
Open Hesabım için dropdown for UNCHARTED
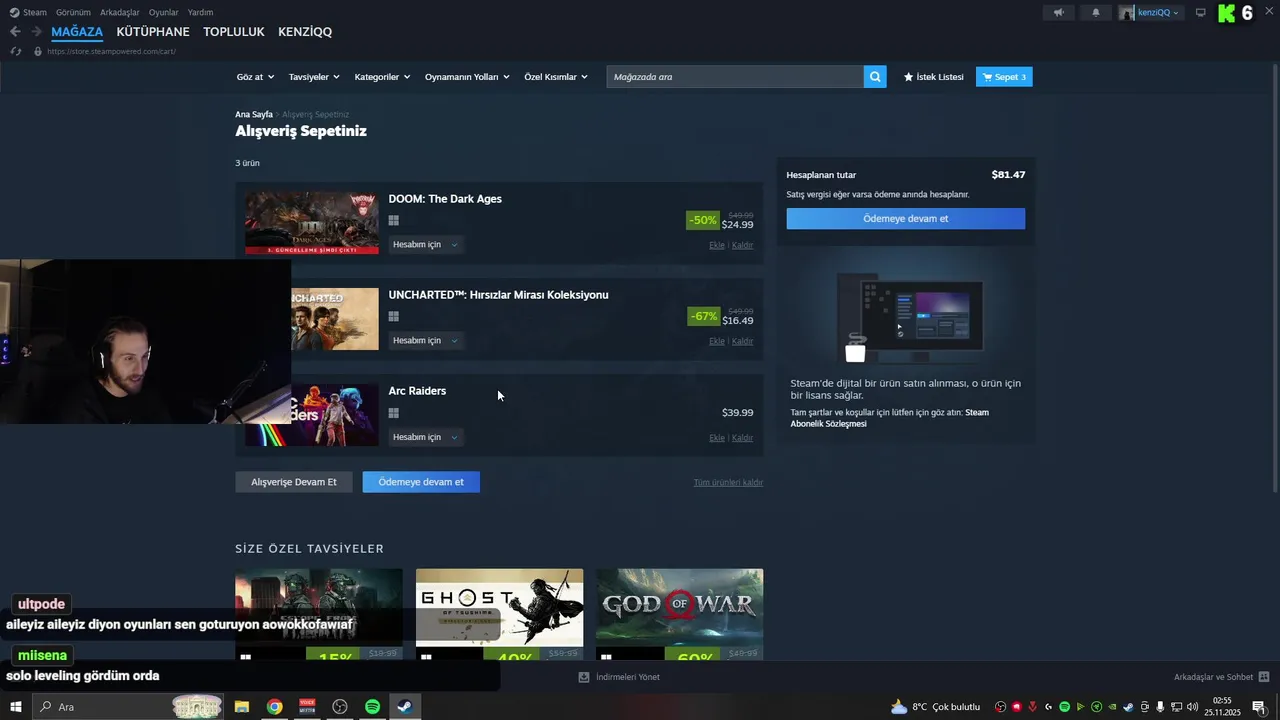tap(426, 341)
